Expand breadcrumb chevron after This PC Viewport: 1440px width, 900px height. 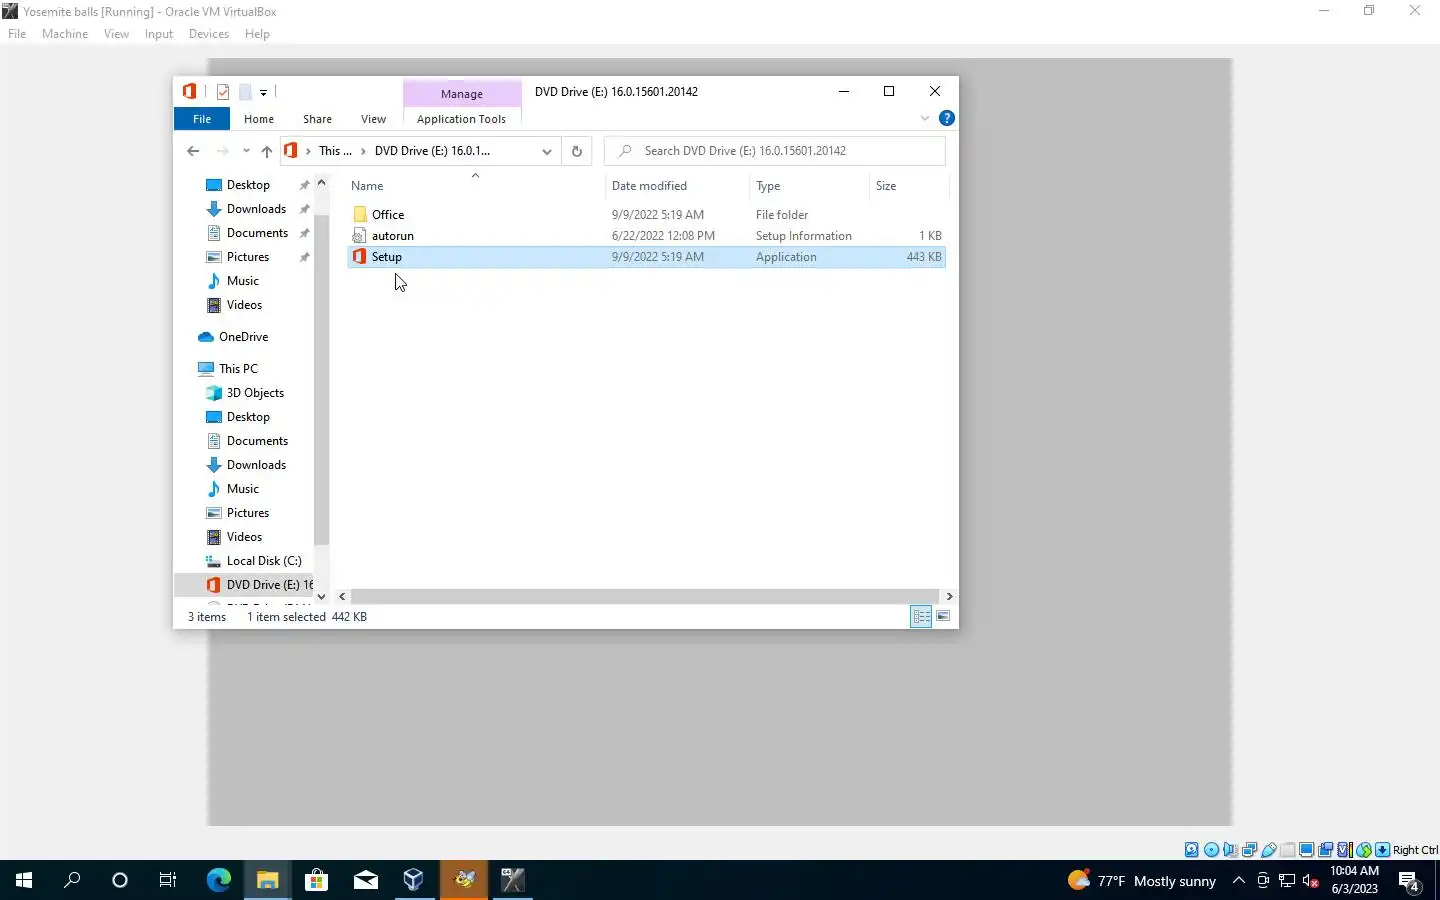(x=363, y=151)
